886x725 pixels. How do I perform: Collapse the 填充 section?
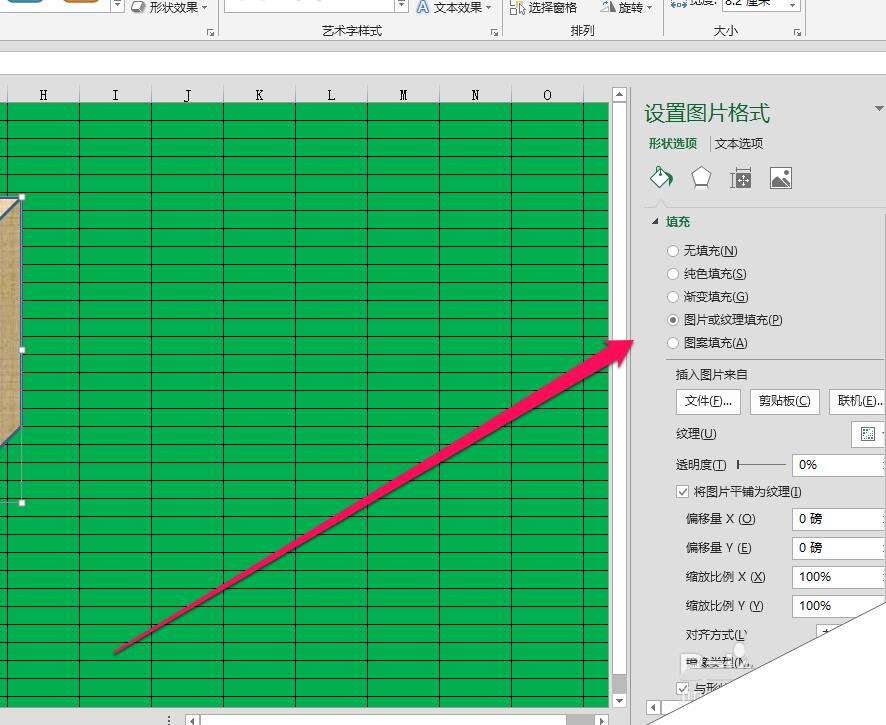pos(655,222)
